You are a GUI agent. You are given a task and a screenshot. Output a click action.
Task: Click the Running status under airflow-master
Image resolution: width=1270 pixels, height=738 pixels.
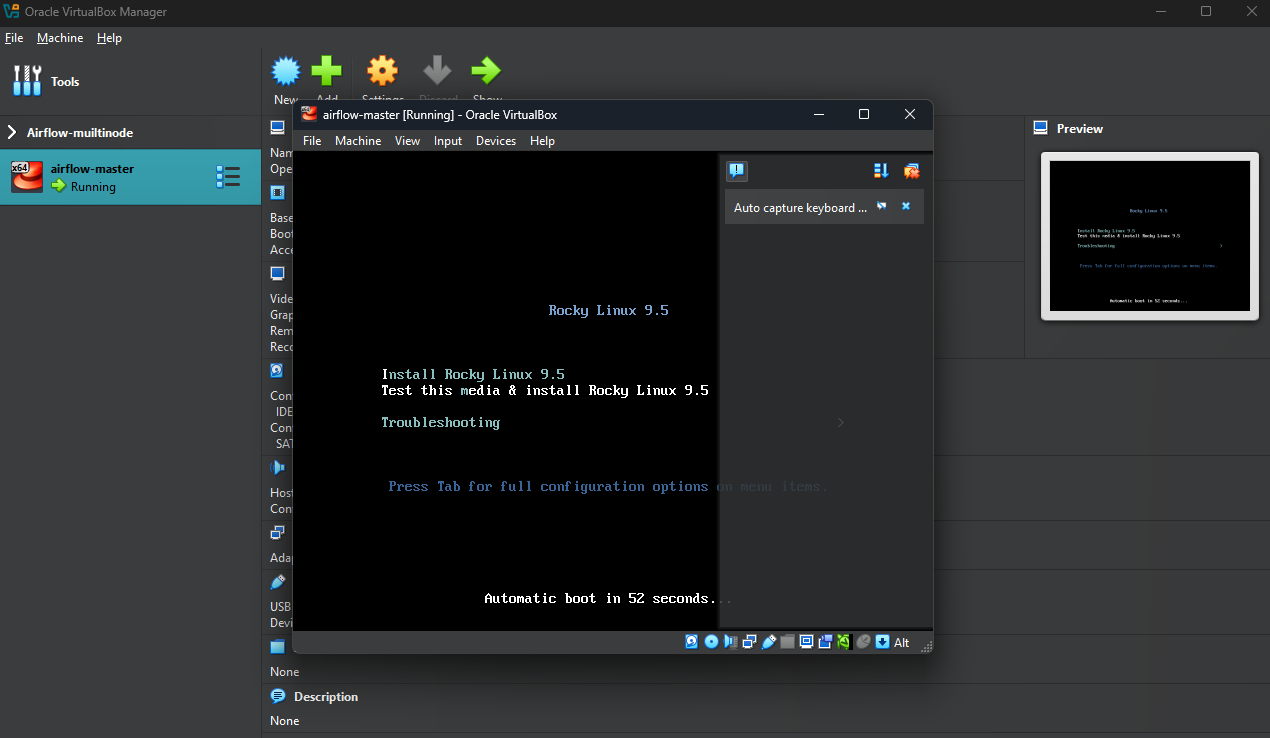click(x=93, y=187)
